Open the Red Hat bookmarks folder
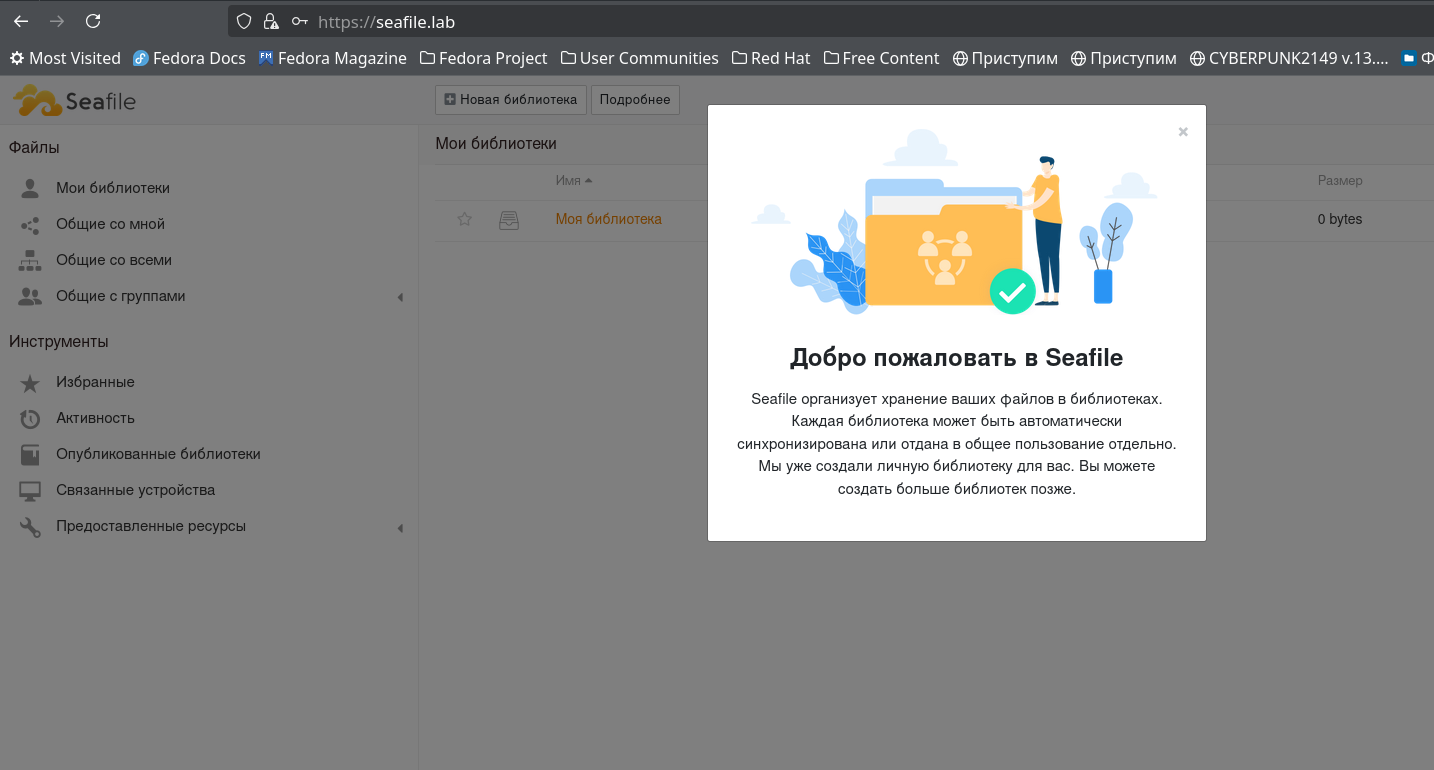This screenshot has height=770, width=1434. 771,58
